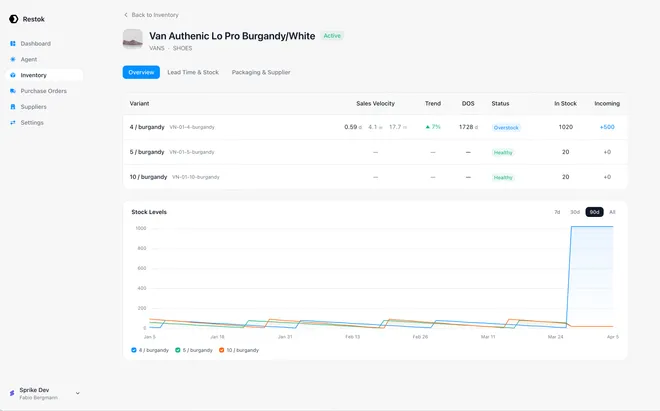Viewport: 660px width, 411px height.
Task: Click the Restok logo icon
Action: click(x=14, y=18)
